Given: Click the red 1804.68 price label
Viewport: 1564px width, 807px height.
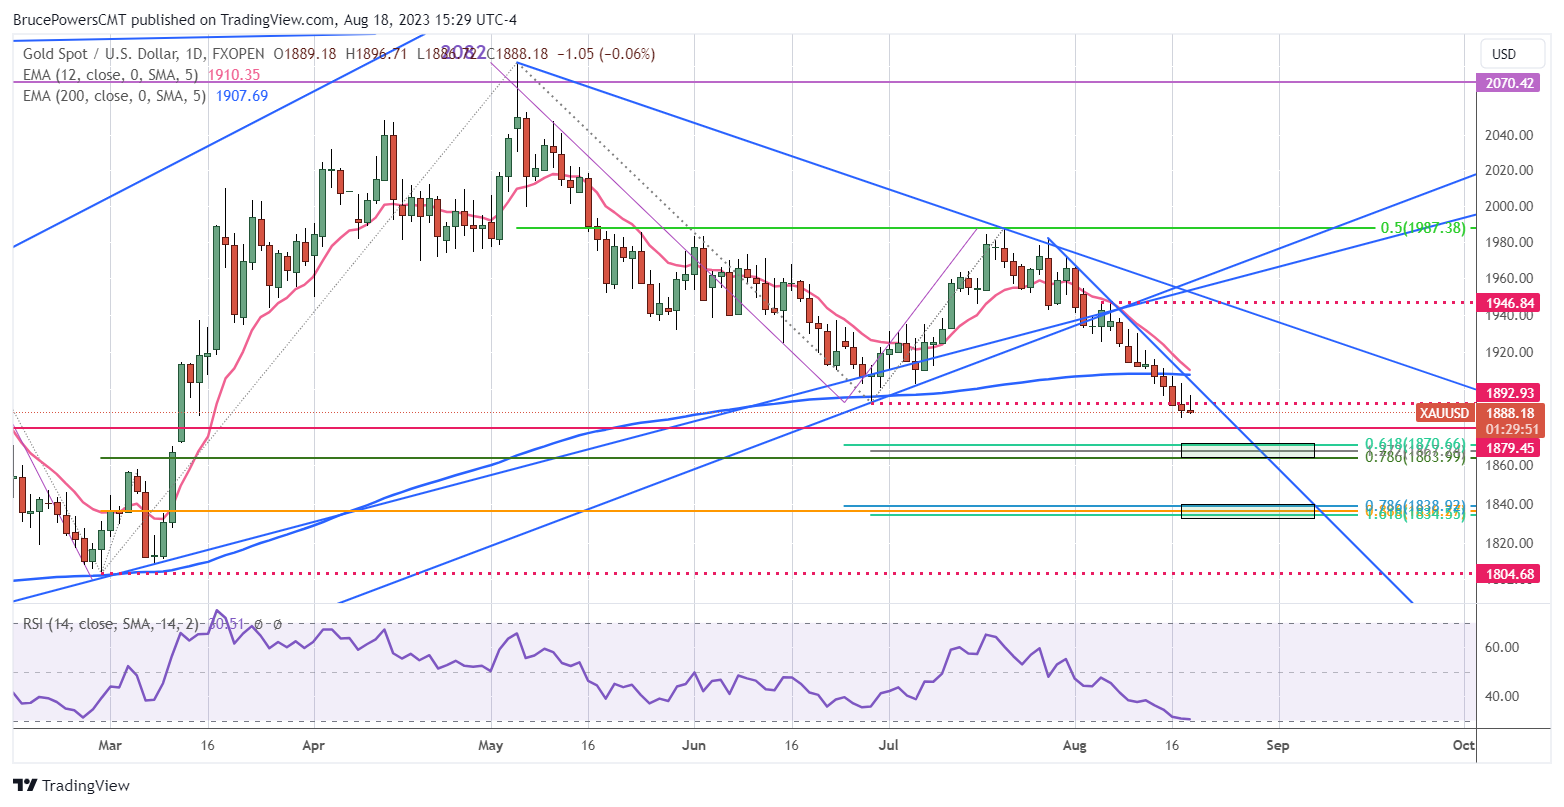Looking at the screenshot, I should [x=1507, y=574].
